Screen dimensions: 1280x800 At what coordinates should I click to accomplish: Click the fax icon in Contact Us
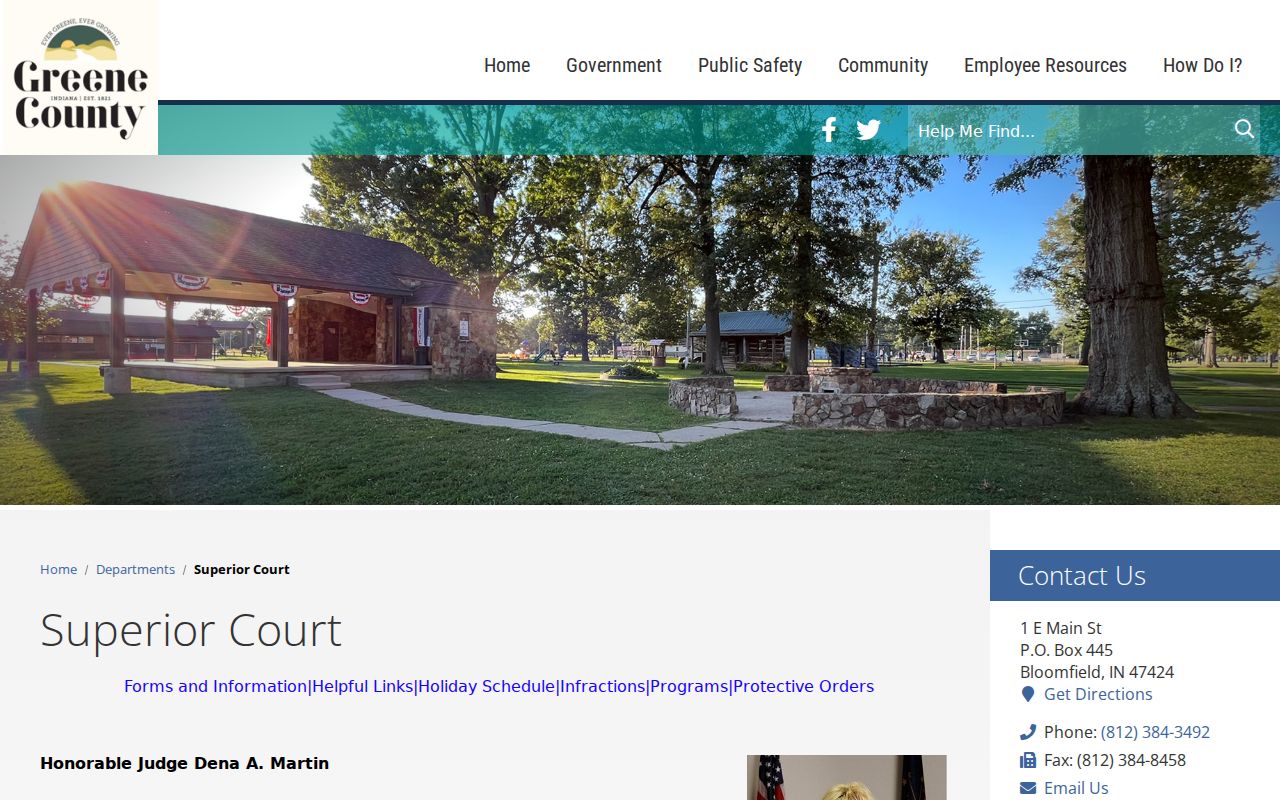coord(1028,760)
